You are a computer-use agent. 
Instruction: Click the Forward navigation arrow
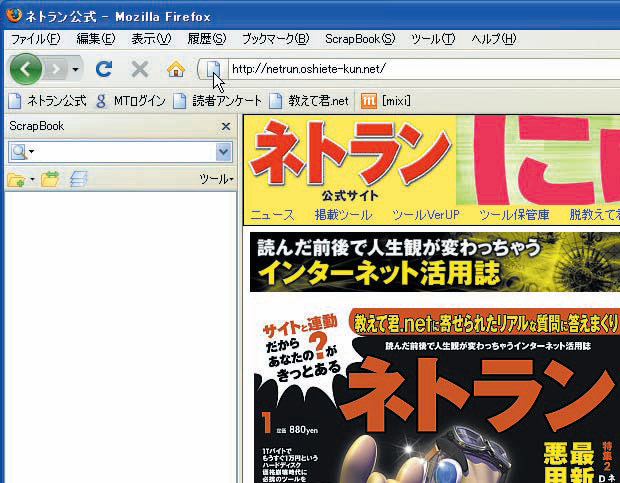pyautogui.click(x=56, y=70)
